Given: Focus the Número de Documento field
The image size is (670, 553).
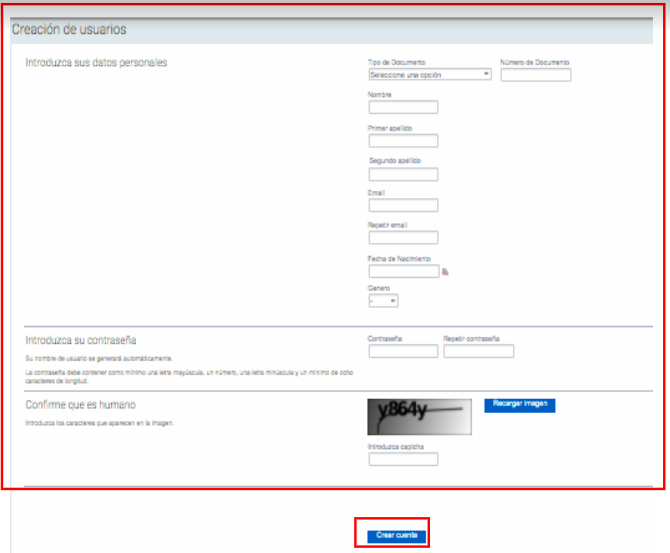Looking at the screenshot, I should tap(535, 75).
